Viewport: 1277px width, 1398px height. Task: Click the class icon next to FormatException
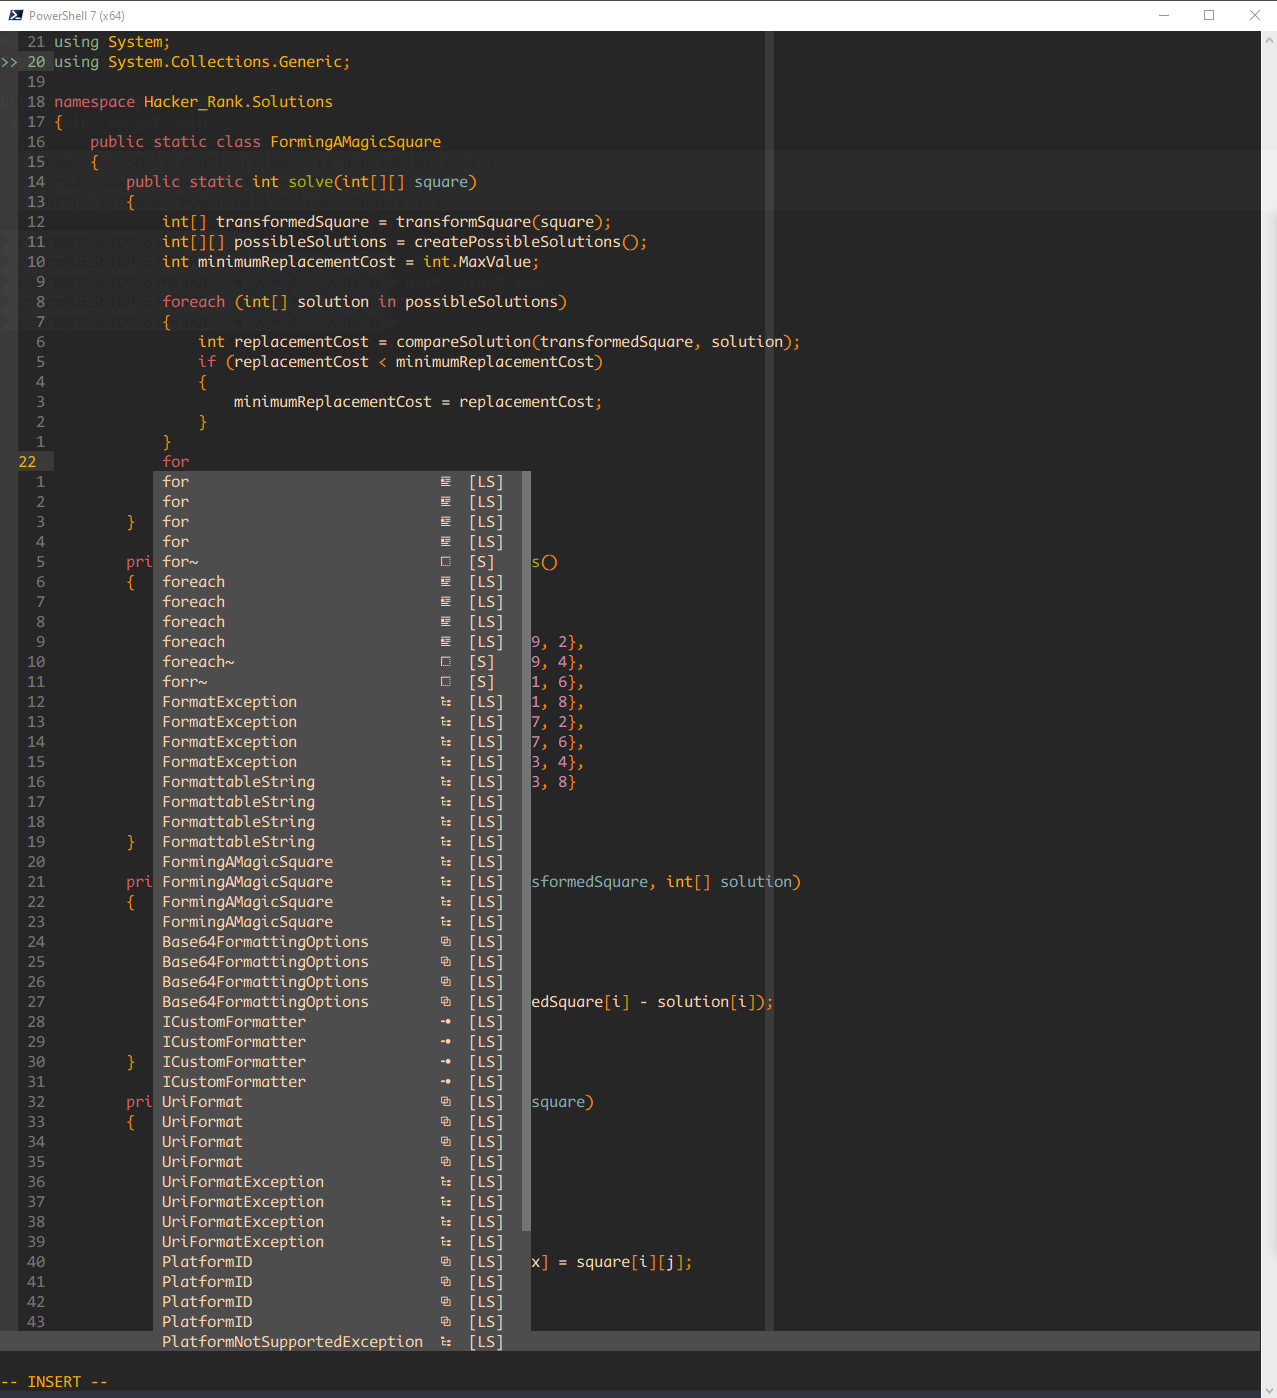point(445,701)
